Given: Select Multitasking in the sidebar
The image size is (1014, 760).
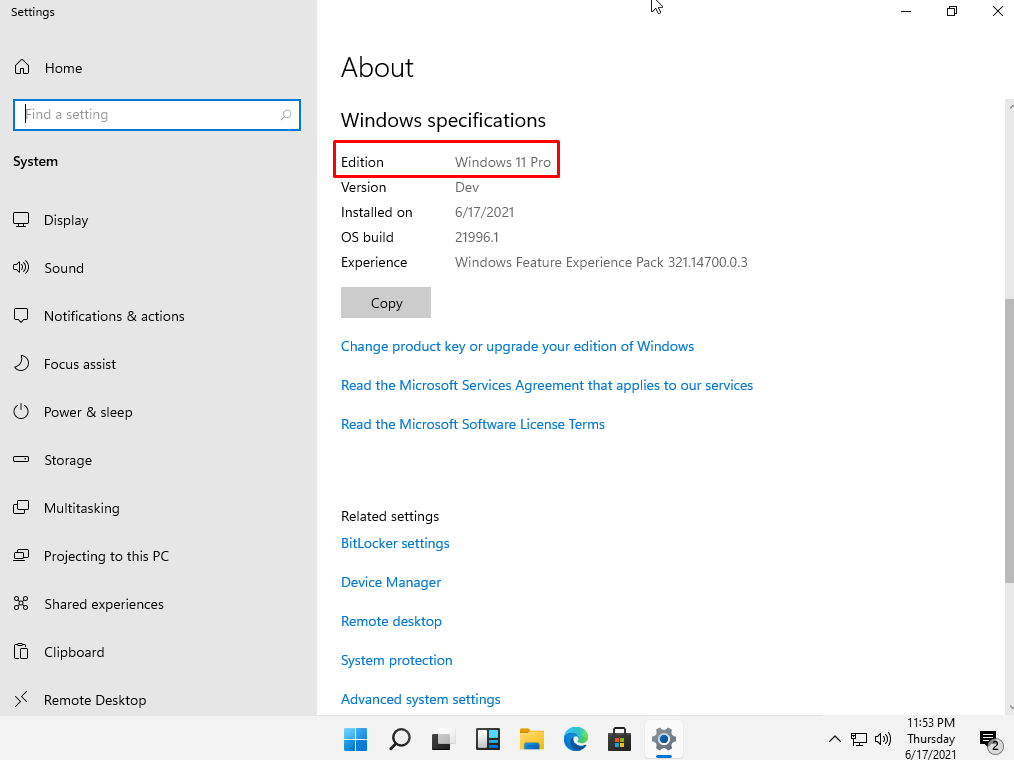Looking at the screenshot, I should coord(81,508).
